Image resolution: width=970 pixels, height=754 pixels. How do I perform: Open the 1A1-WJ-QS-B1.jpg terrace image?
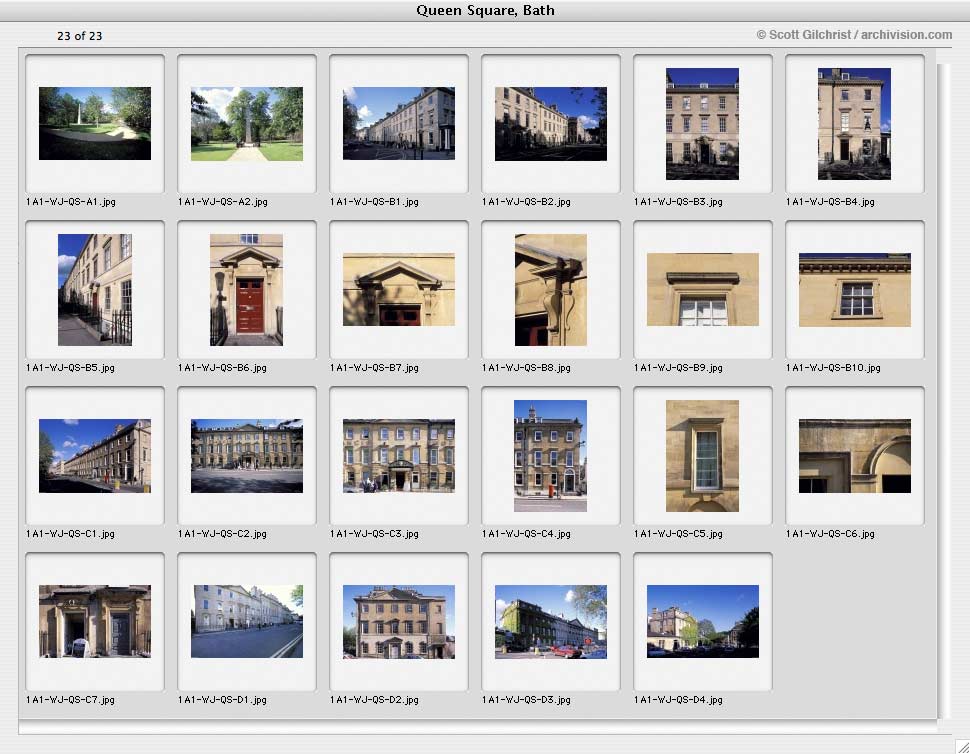point(399,123)
